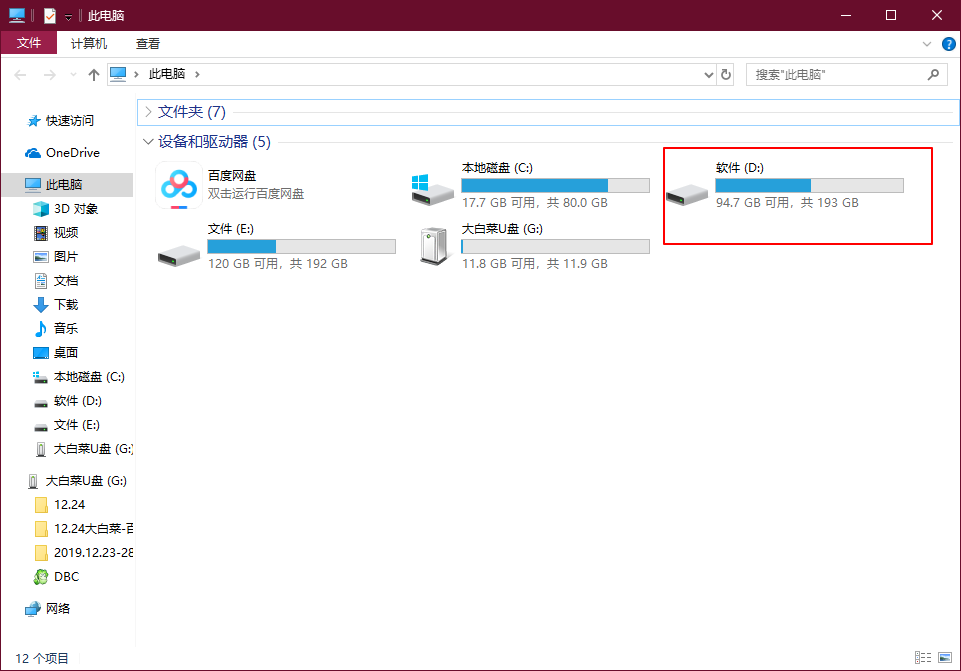Screen dimensions: 961x671
Task: Expand the ribbon with chevron
Action: [927, 44]
